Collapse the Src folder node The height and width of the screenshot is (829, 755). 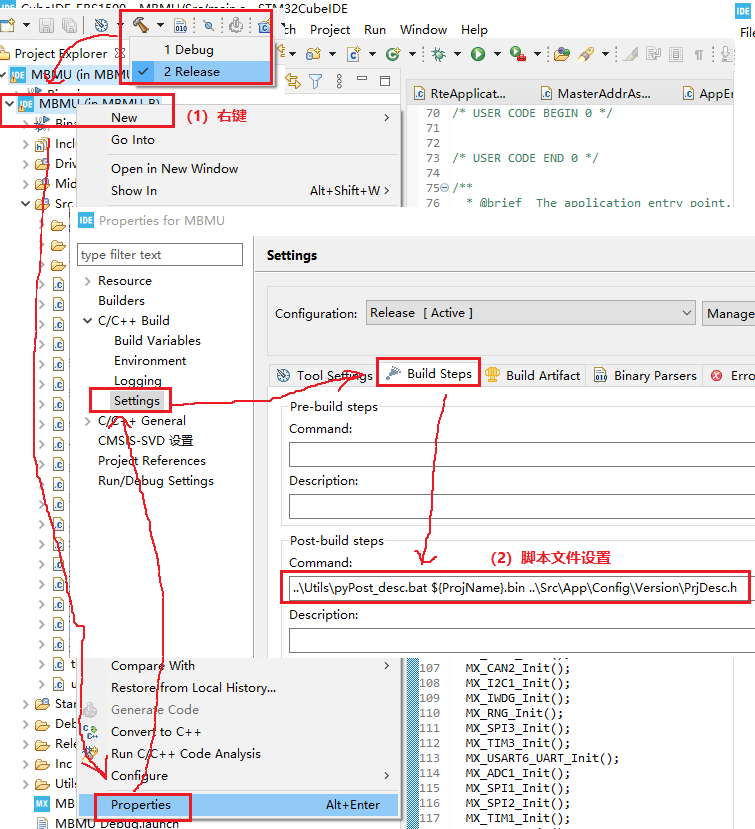pyautogui.click(x=25, y=204)
